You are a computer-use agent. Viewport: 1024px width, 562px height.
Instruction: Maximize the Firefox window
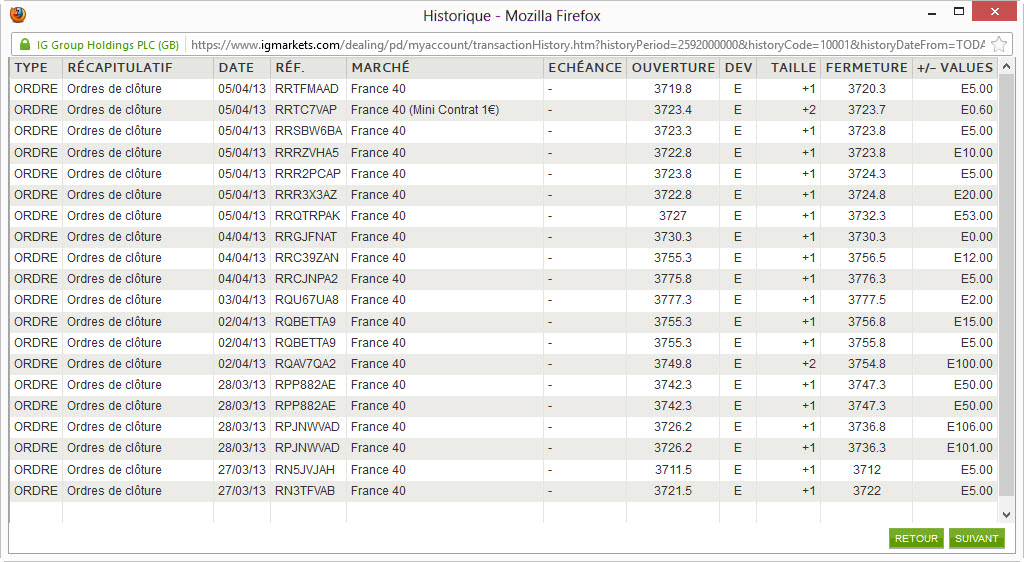(x=959, y=12)
